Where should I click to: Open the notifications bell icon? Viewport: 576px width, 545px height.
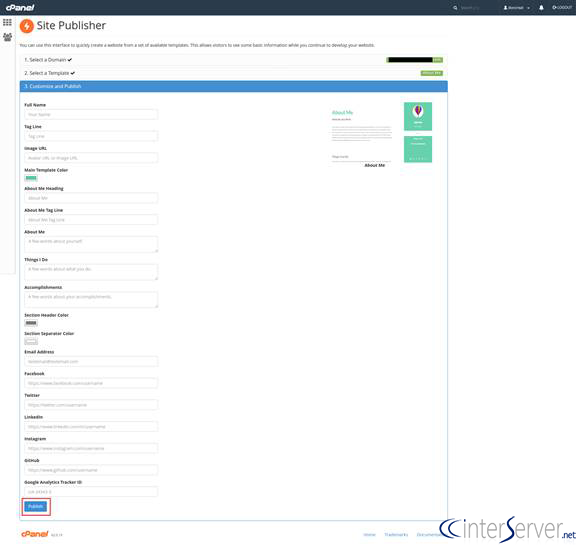[541, 8]
